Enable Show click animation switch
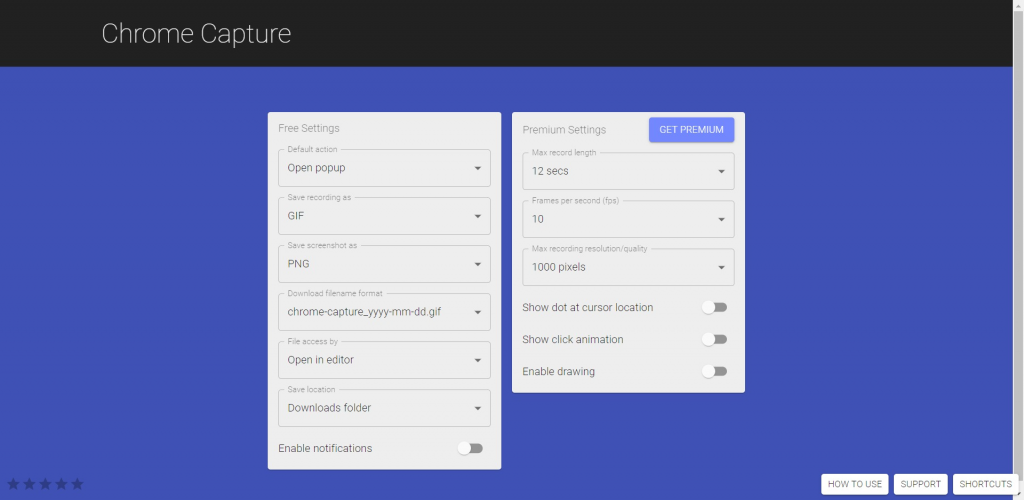 (x=714, y=339)
